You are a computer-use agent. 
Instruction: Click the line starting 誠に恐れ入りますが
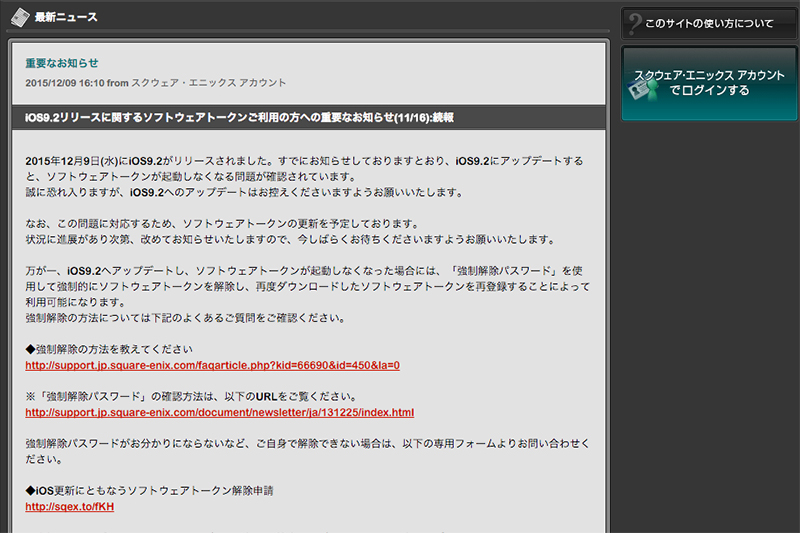click(x=245, y=192)
